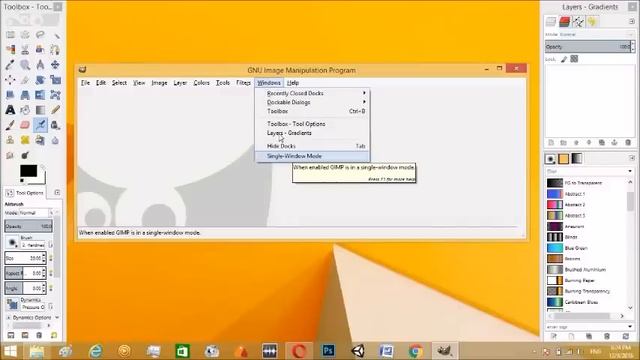Screen dimensions: 640x360
Task: Expand the Recently Closed Docks submenu
Action: pos(313,93)
